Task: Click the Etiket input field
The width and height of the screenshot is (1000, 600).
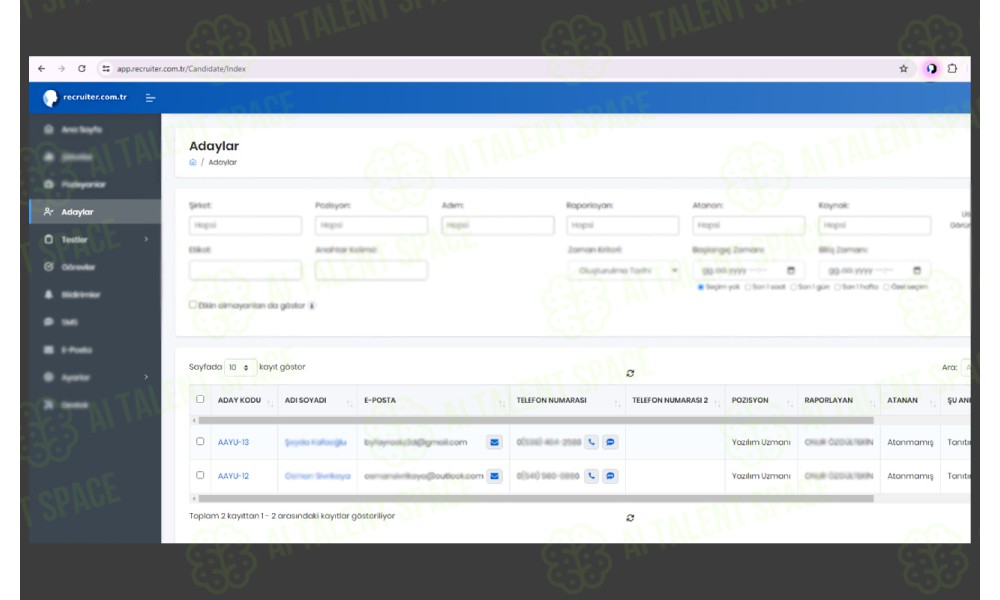Action: (245, 270)
